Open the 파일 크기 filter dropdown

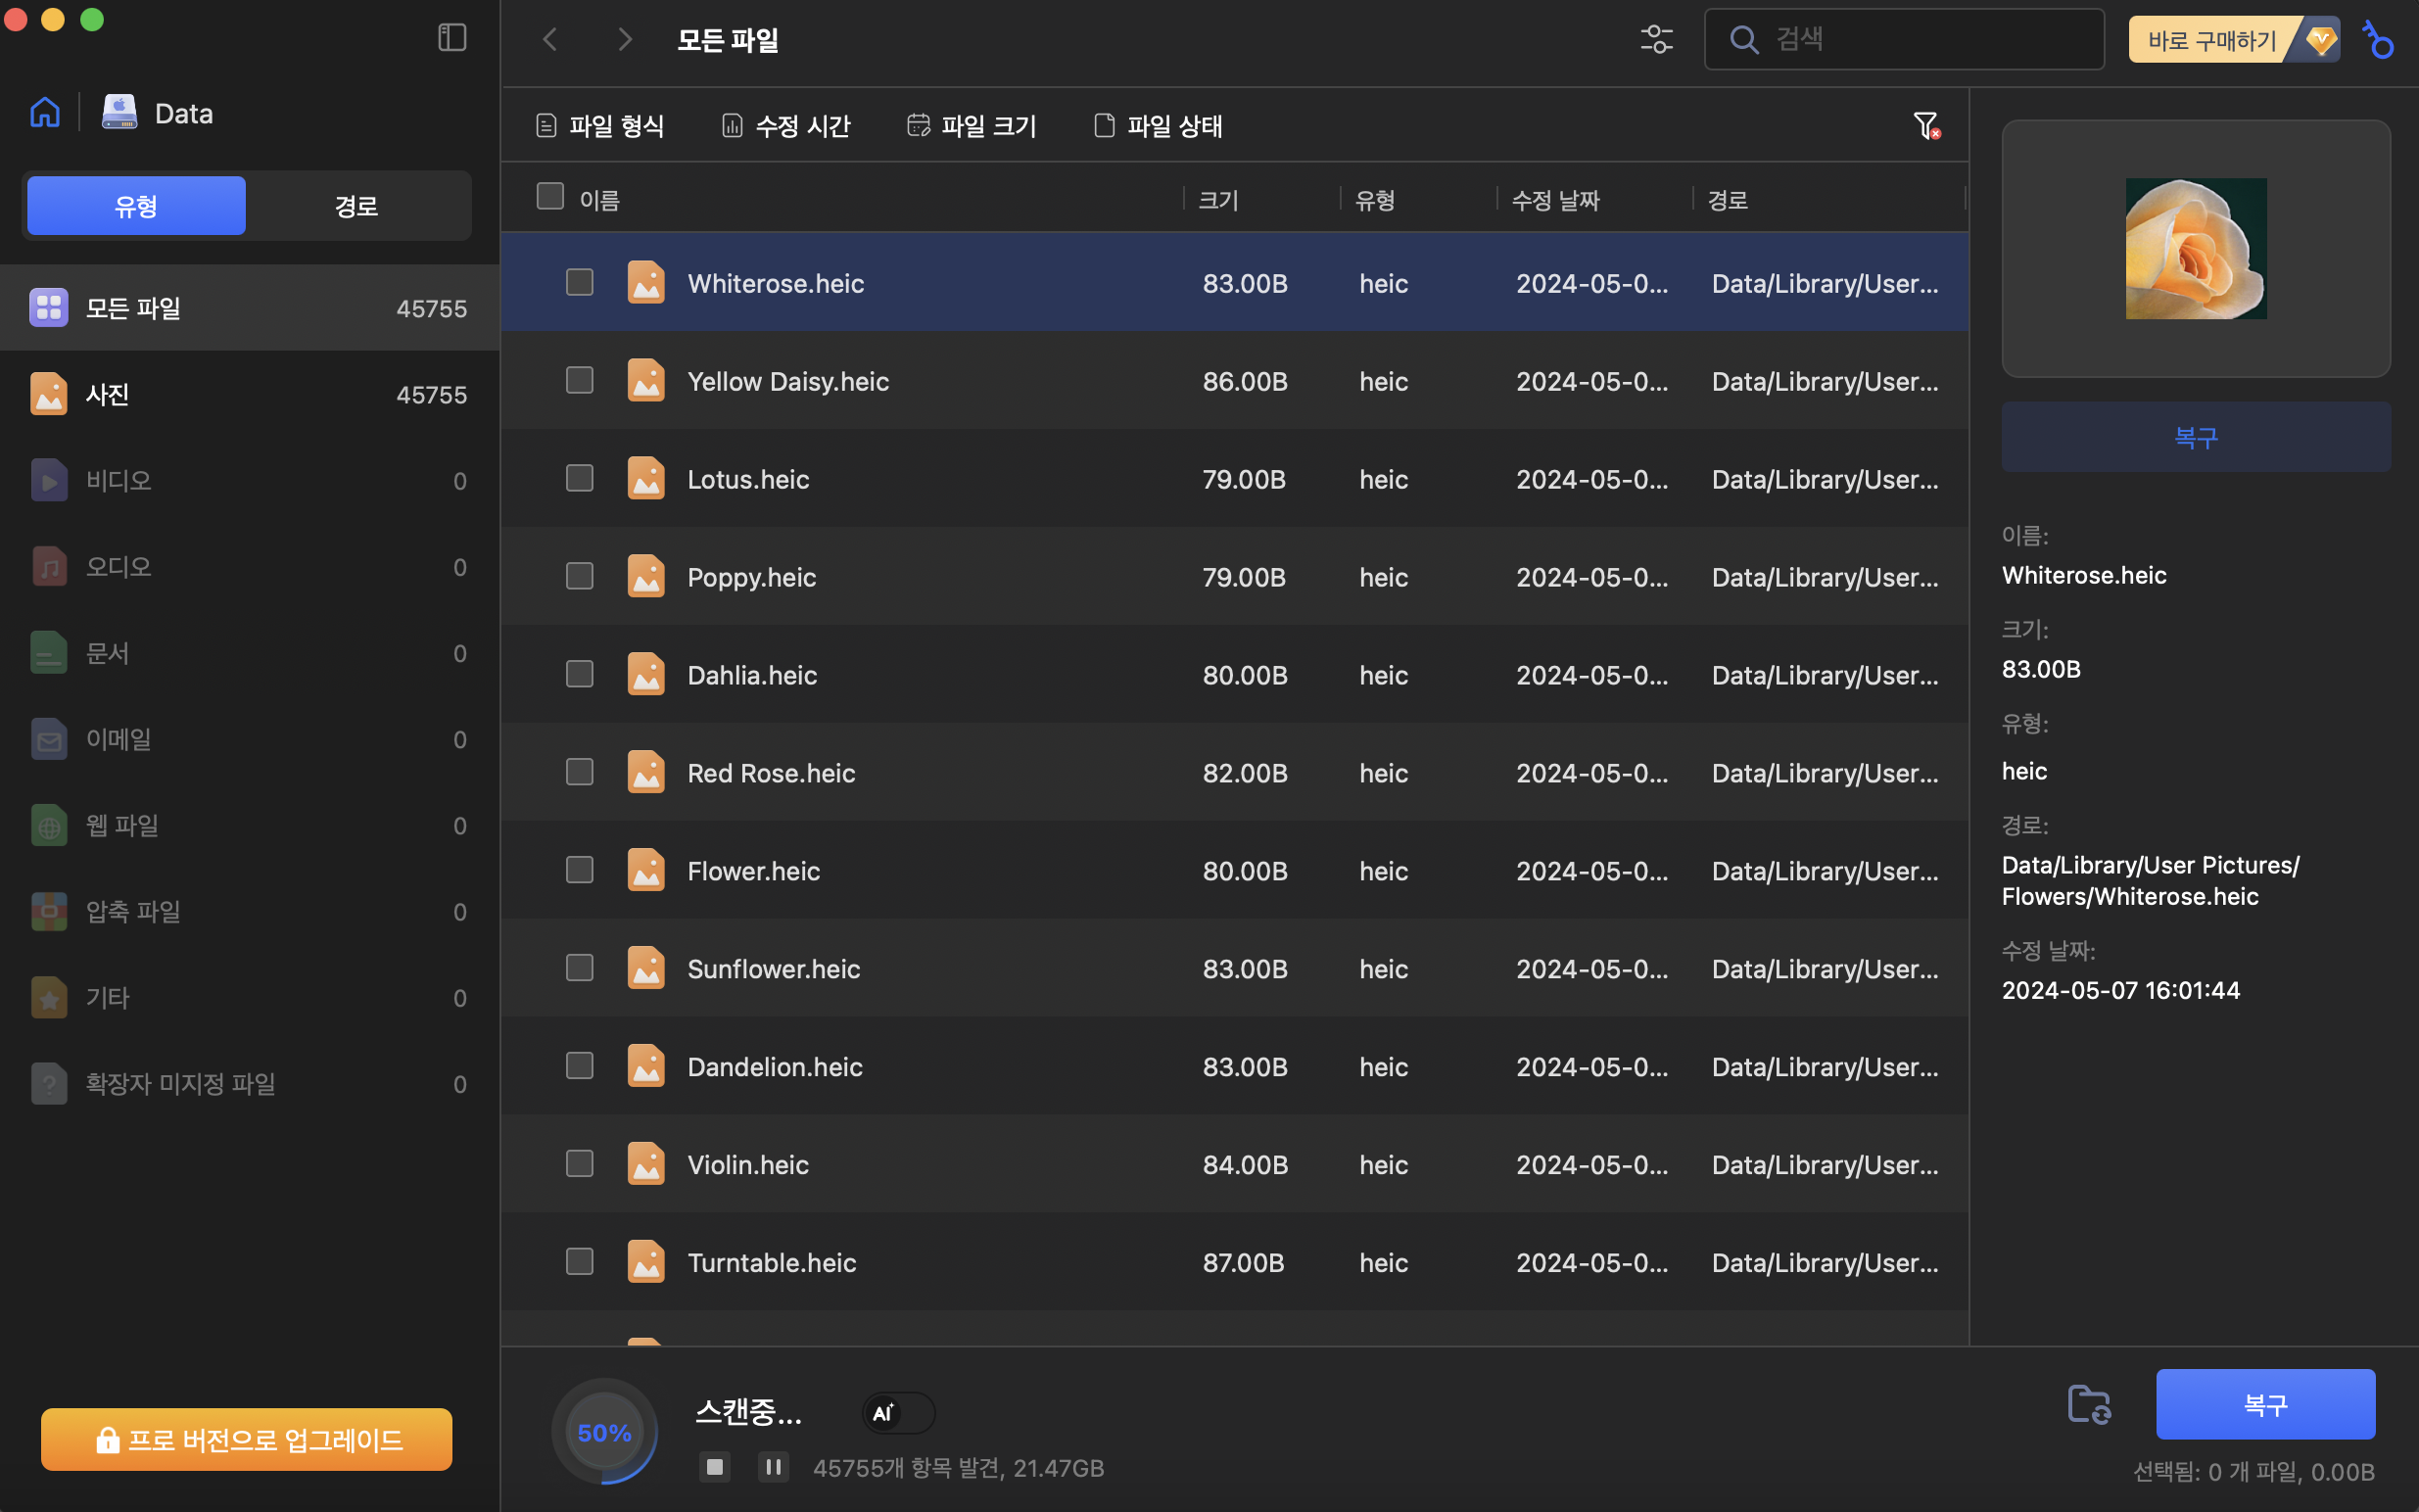[x=972, y=126]
